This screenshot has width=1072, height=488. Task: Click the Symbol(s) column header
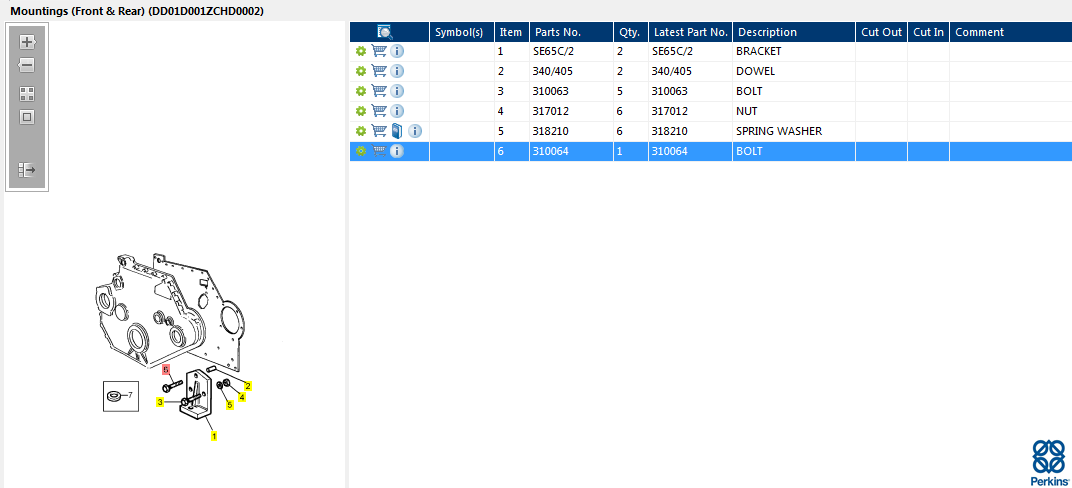click(461, 32)
